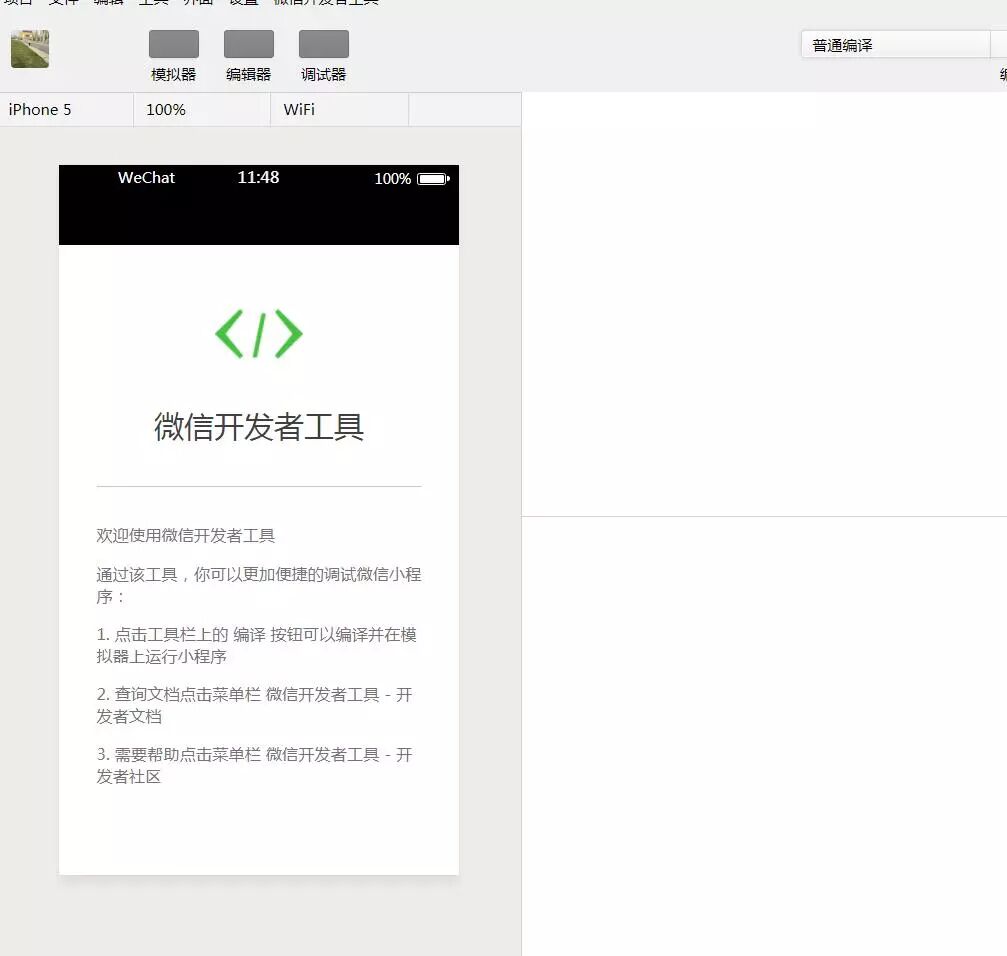Toggle the 编辑器 editor panel button

click(x=249, y=56)
